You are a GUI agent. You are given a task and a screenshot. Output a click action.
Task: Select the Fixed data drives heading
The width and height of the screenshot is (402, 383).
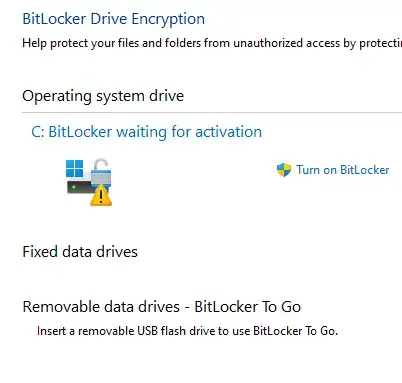point(80,252)
